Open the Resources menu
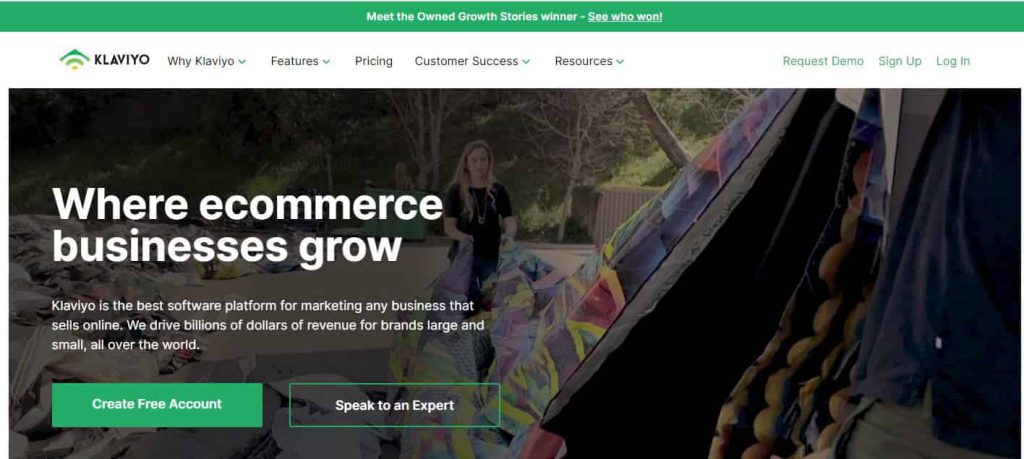 tap(589, 61)
